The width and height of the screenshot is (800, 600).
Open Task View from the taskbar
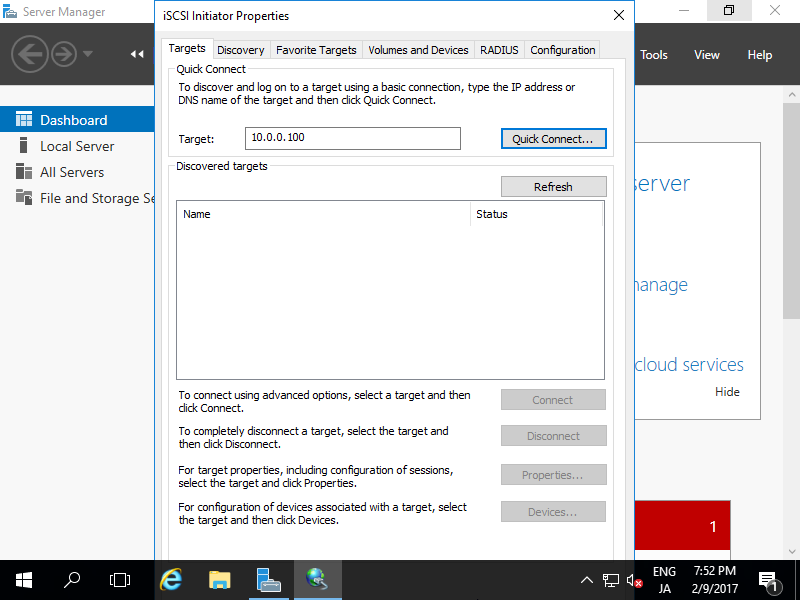(120, 580)
